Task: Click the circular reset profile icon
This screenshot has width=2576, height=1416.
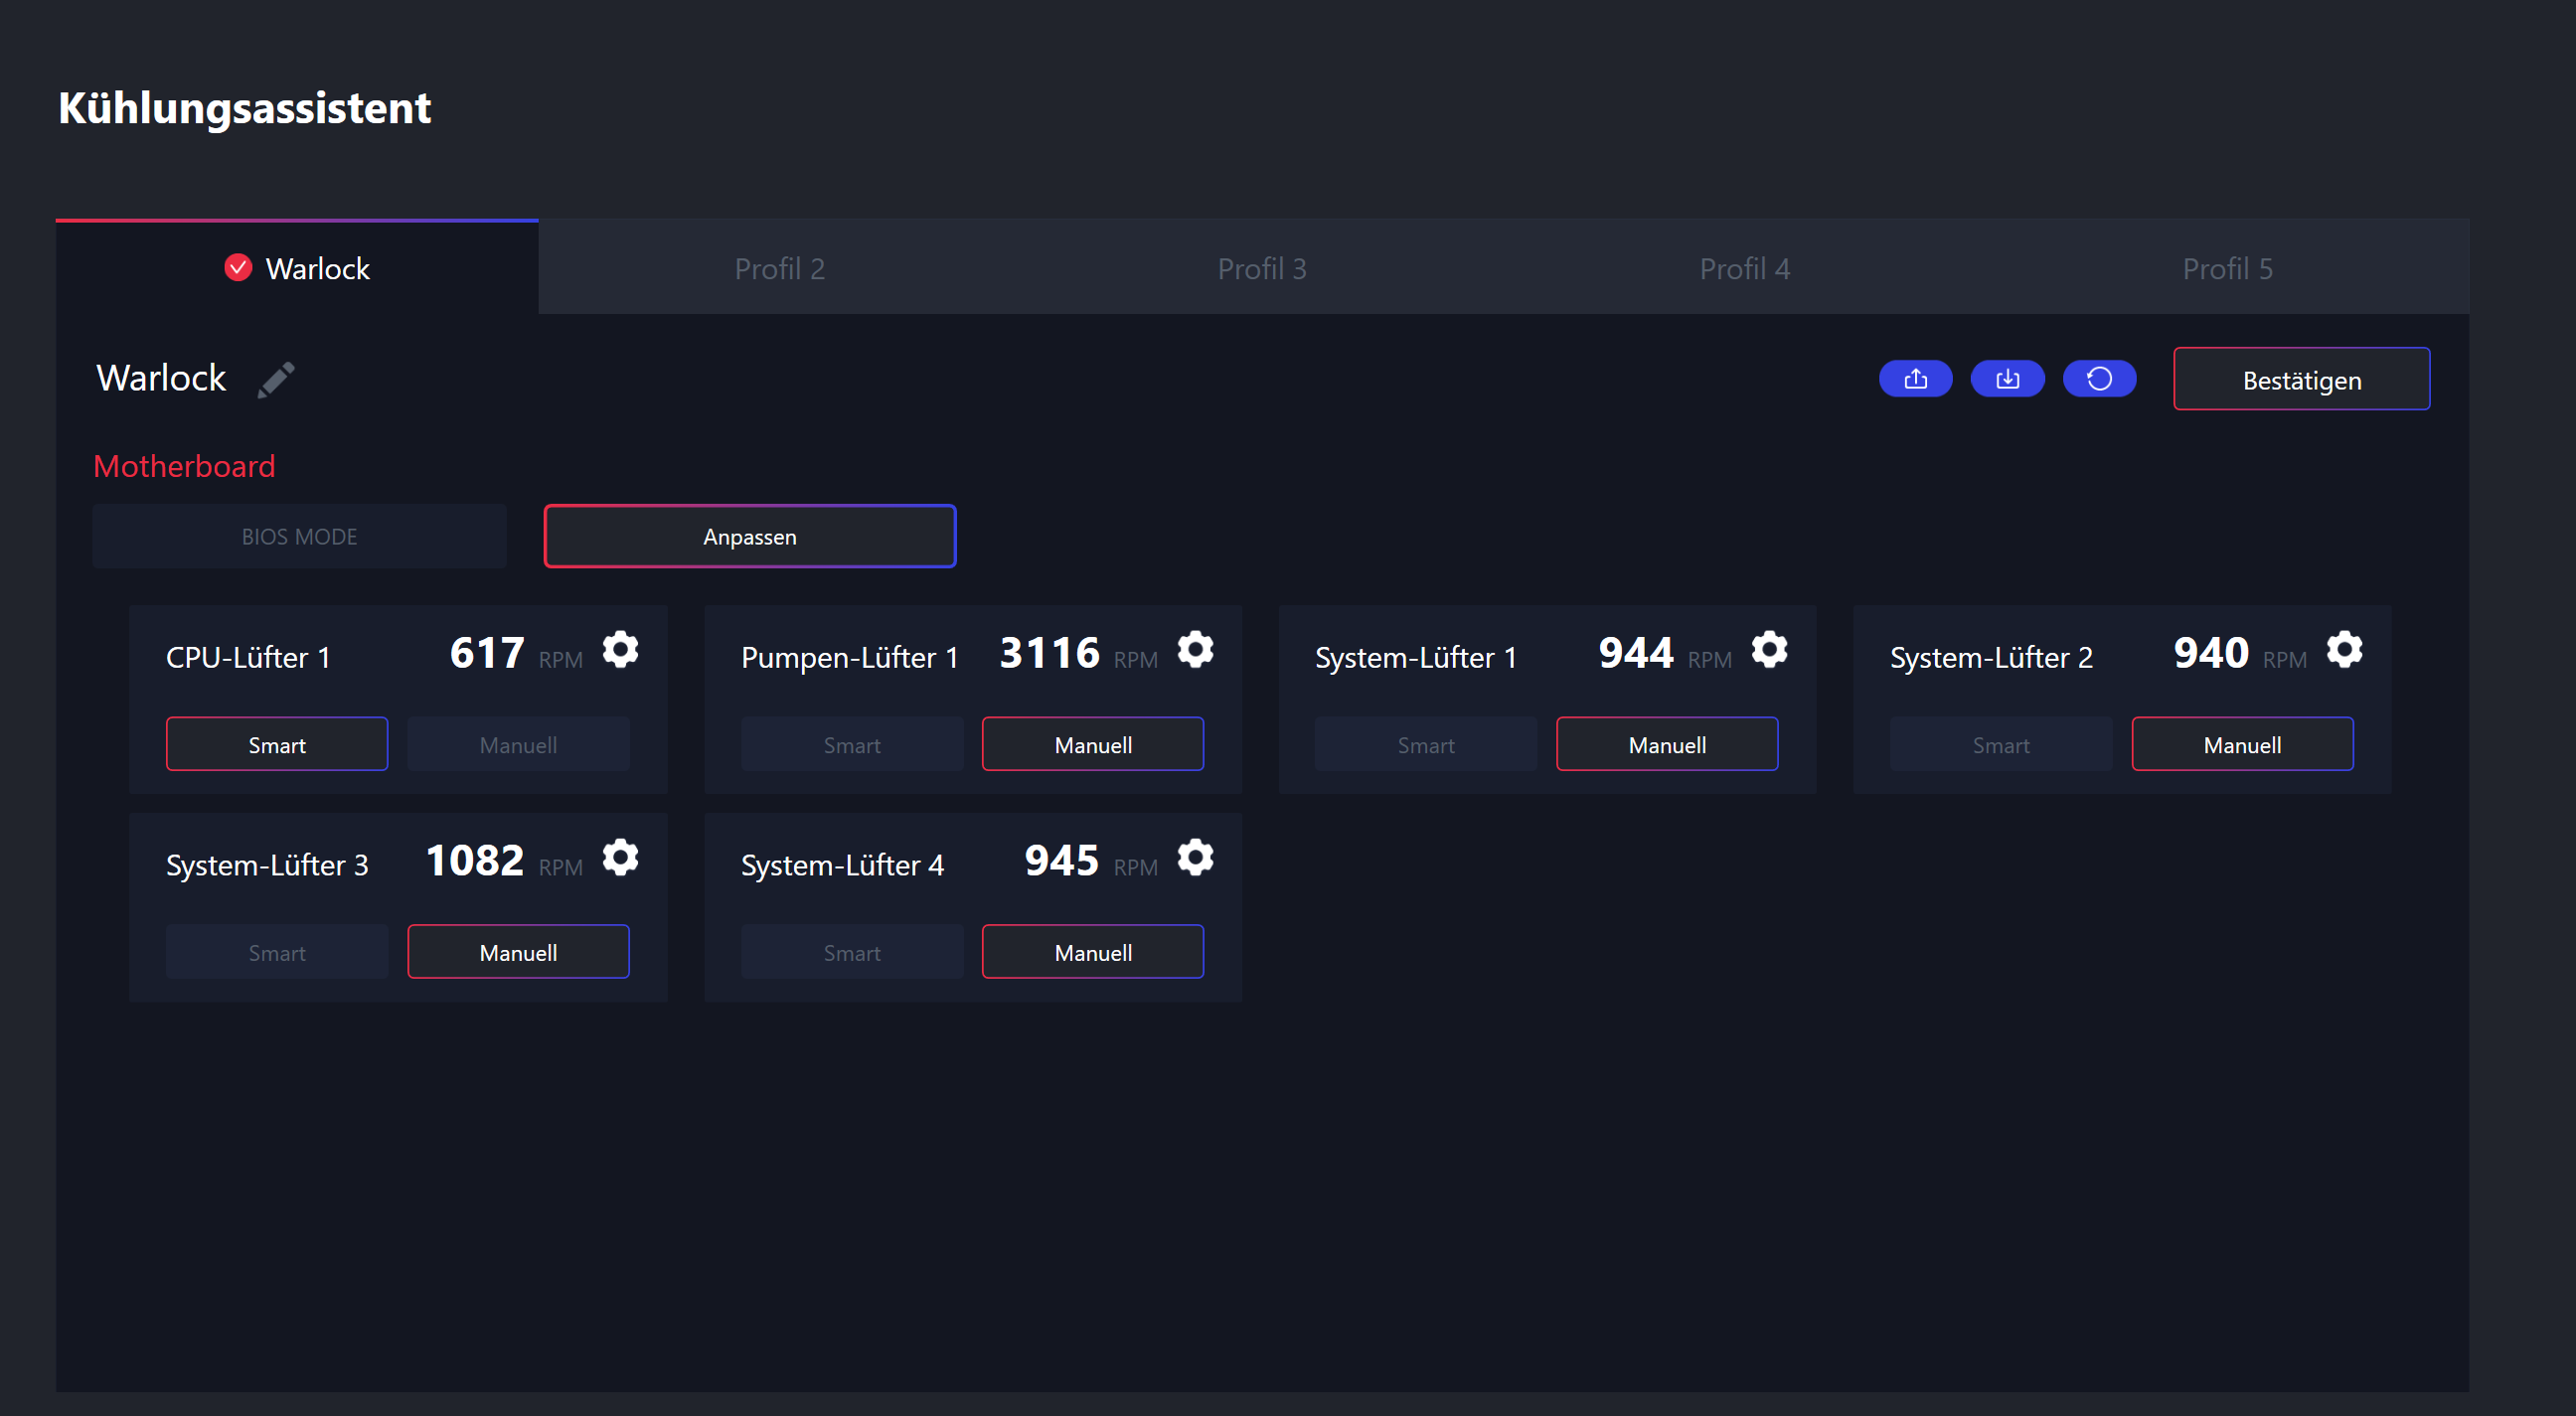Action: [2099, 379]
